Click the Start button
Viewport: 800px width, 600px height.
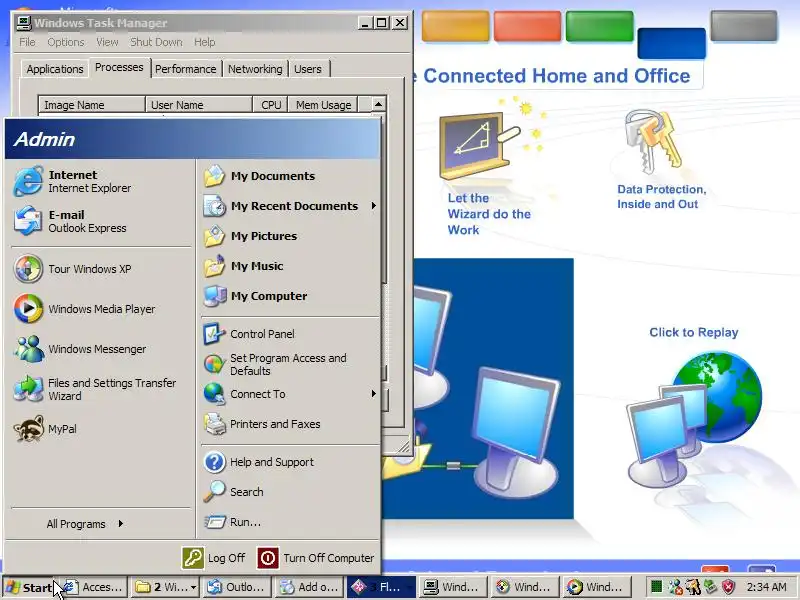point(30,587)
